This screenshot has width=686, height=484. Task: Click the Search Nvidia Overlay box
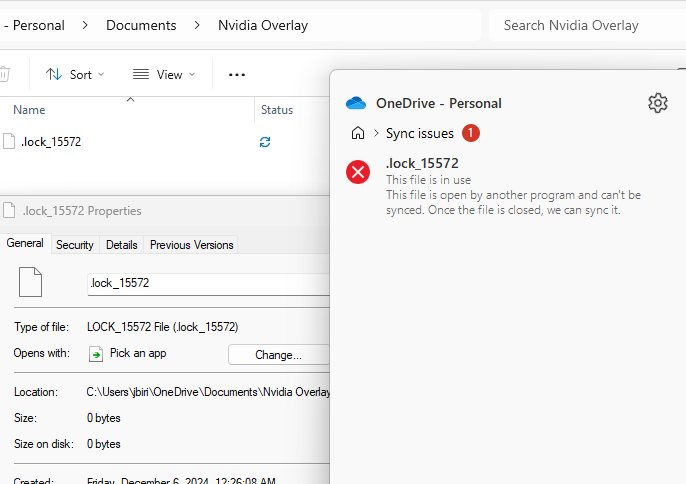587,25
